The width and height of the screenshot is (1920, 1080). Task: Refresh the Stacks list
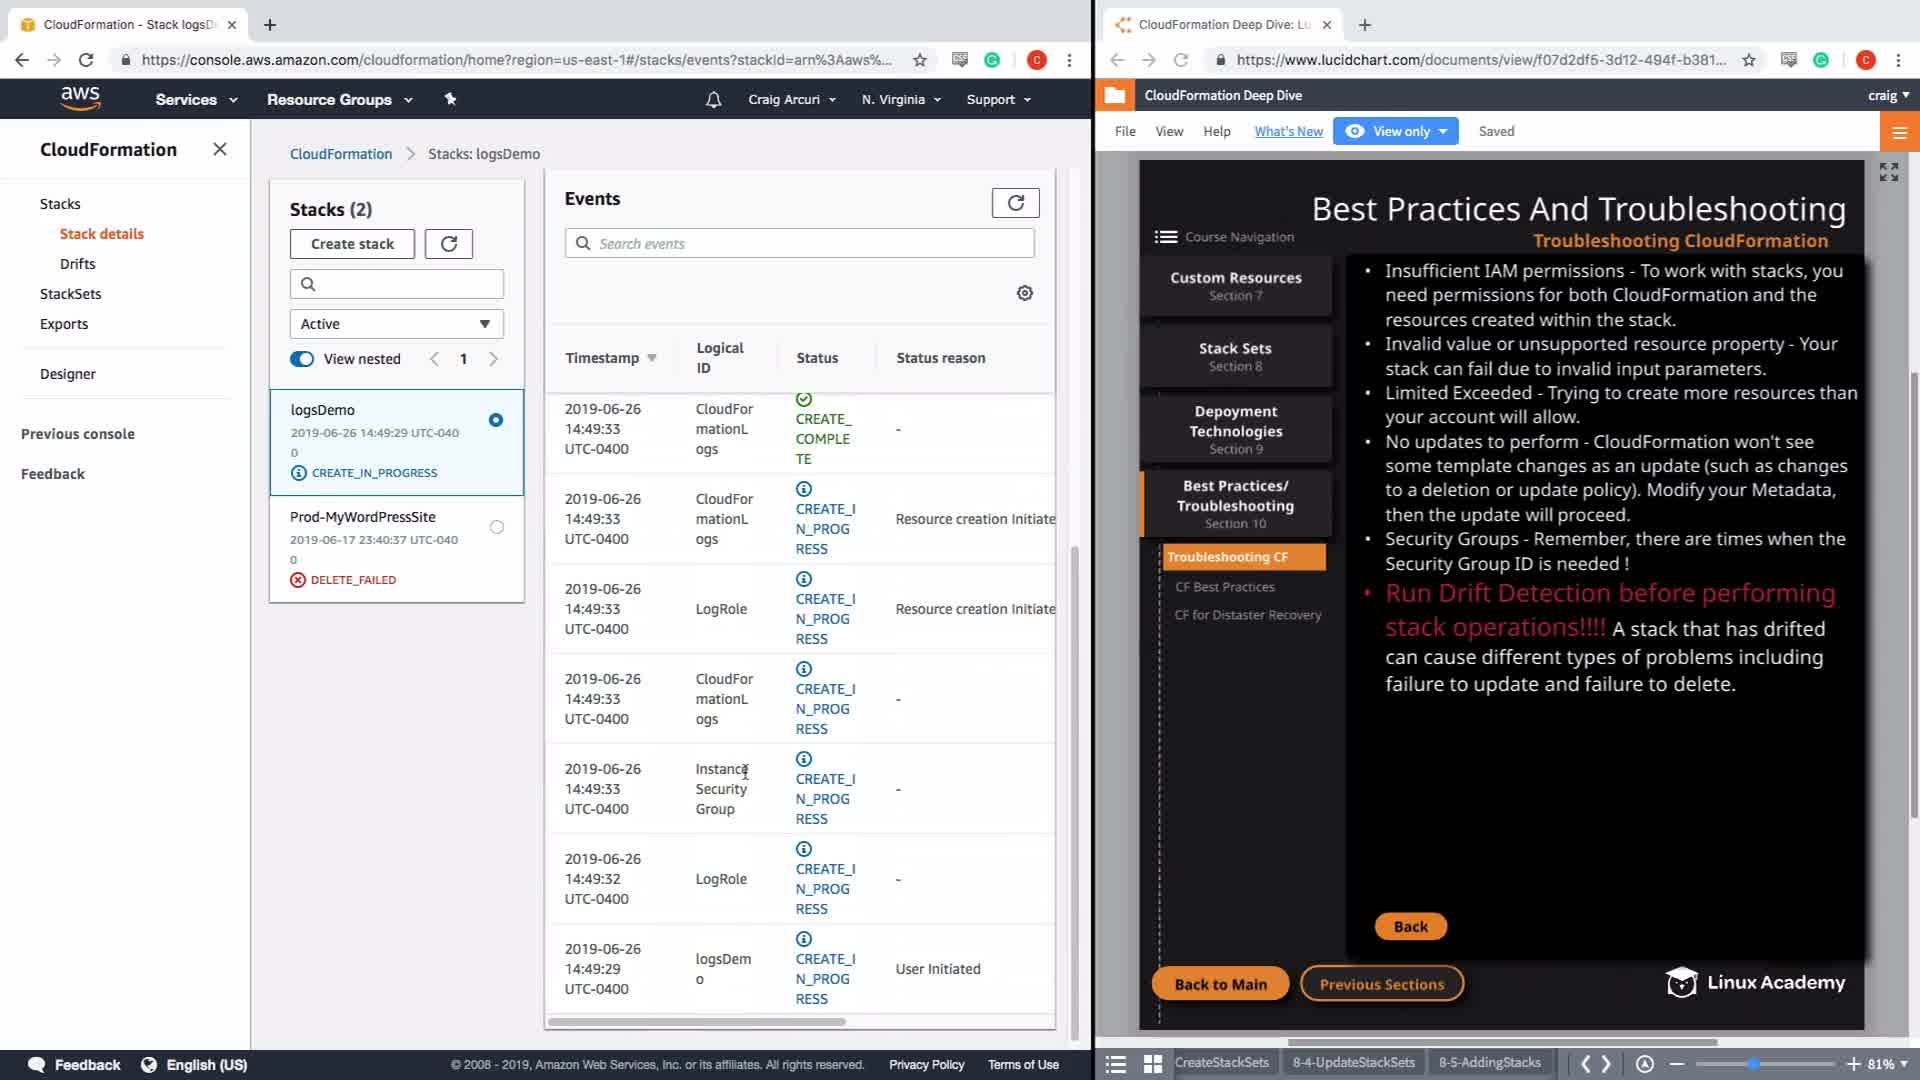click(448, 244)
